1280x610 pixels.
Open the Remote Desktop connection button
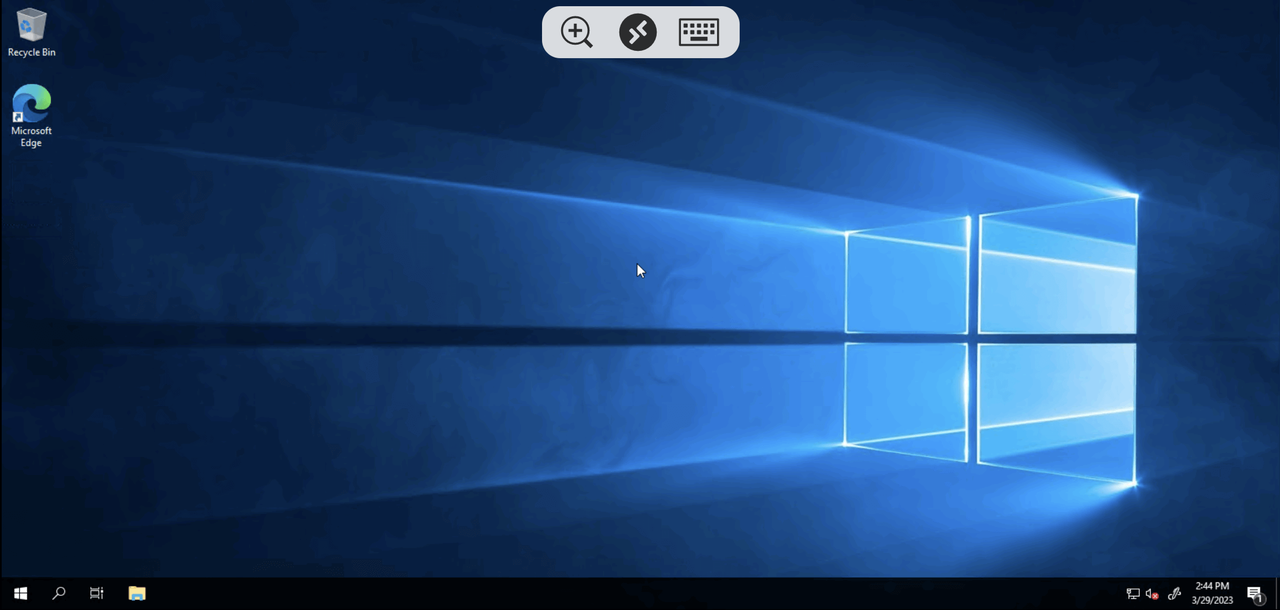coord(638,32)
